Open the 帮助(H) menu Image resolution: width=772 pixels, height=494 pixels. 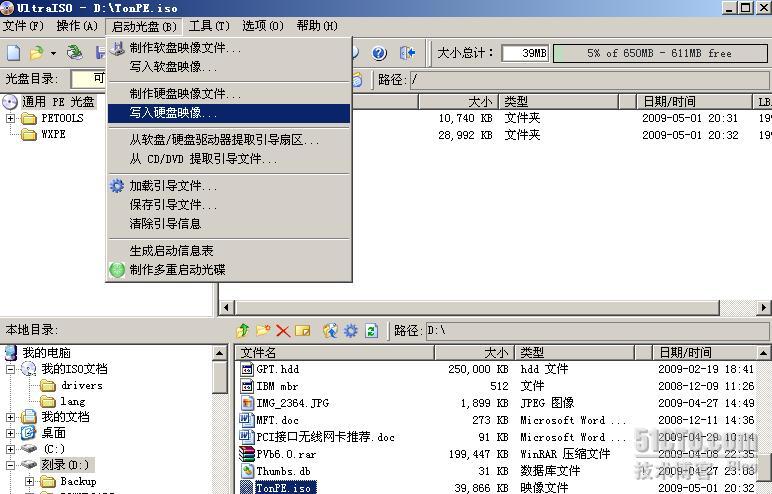click(317, 26)
